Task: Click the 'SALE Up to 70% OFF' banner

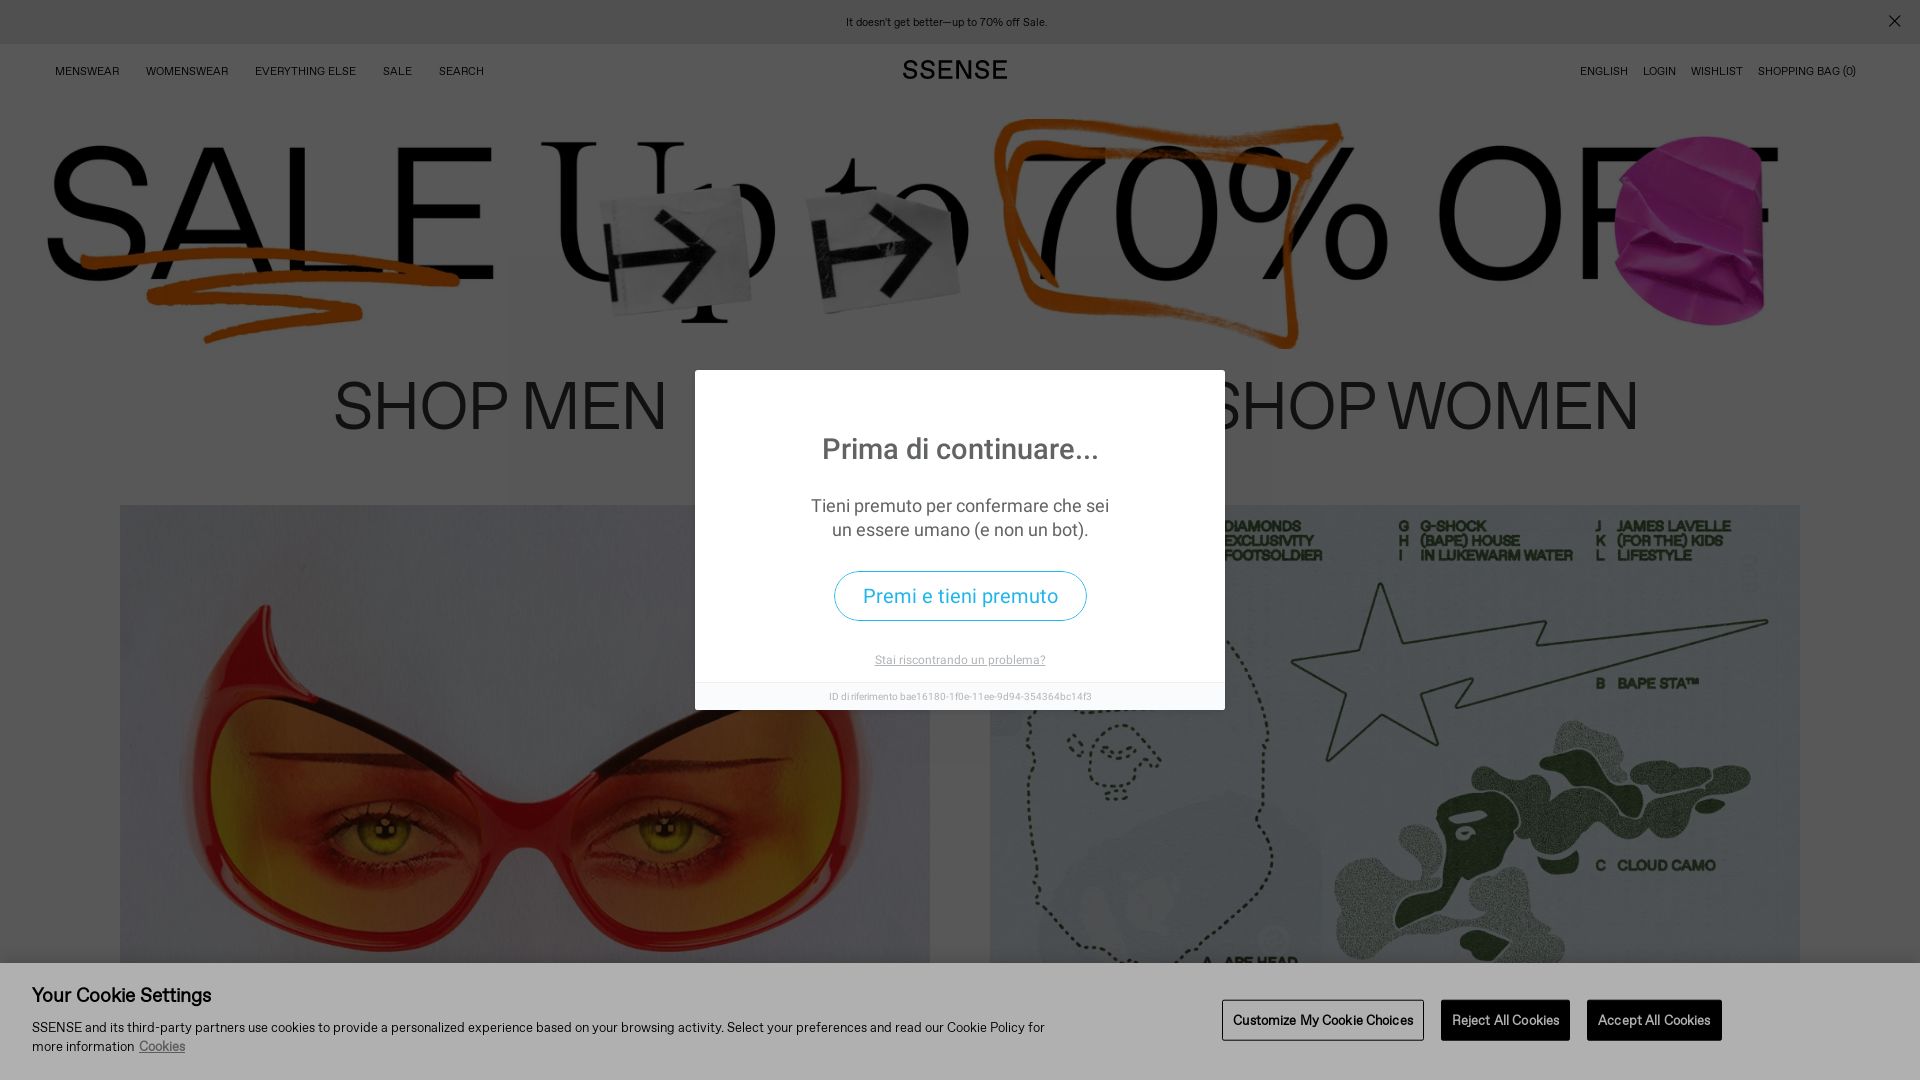Action: (x=912, y=232)
